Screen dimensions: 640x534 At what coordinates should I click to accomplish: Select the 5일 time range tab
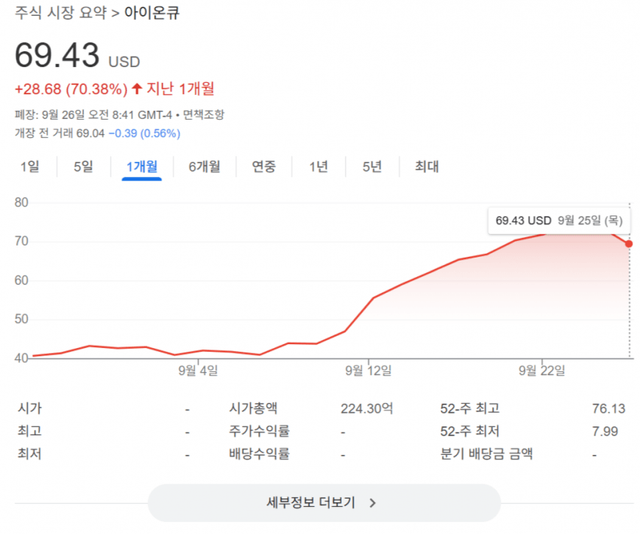pos(83,167)
